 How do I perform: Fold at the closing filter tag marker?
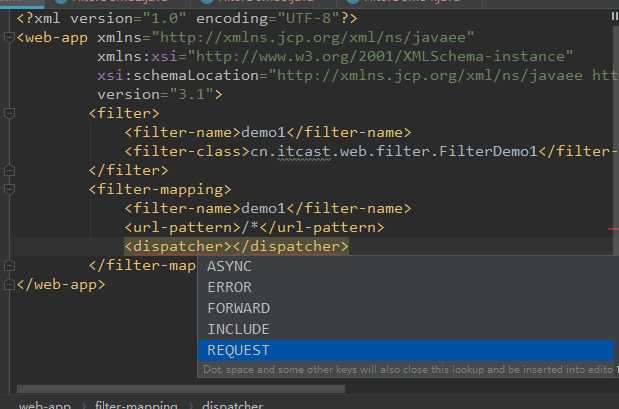9,170
